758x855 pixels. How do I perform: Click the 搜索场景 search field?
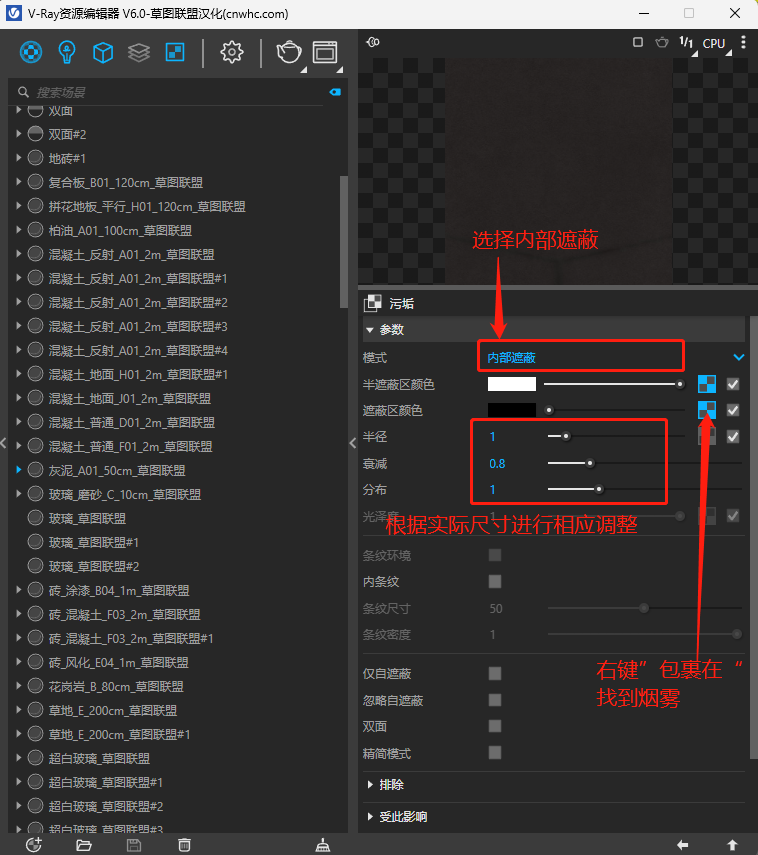click(170, 92)
